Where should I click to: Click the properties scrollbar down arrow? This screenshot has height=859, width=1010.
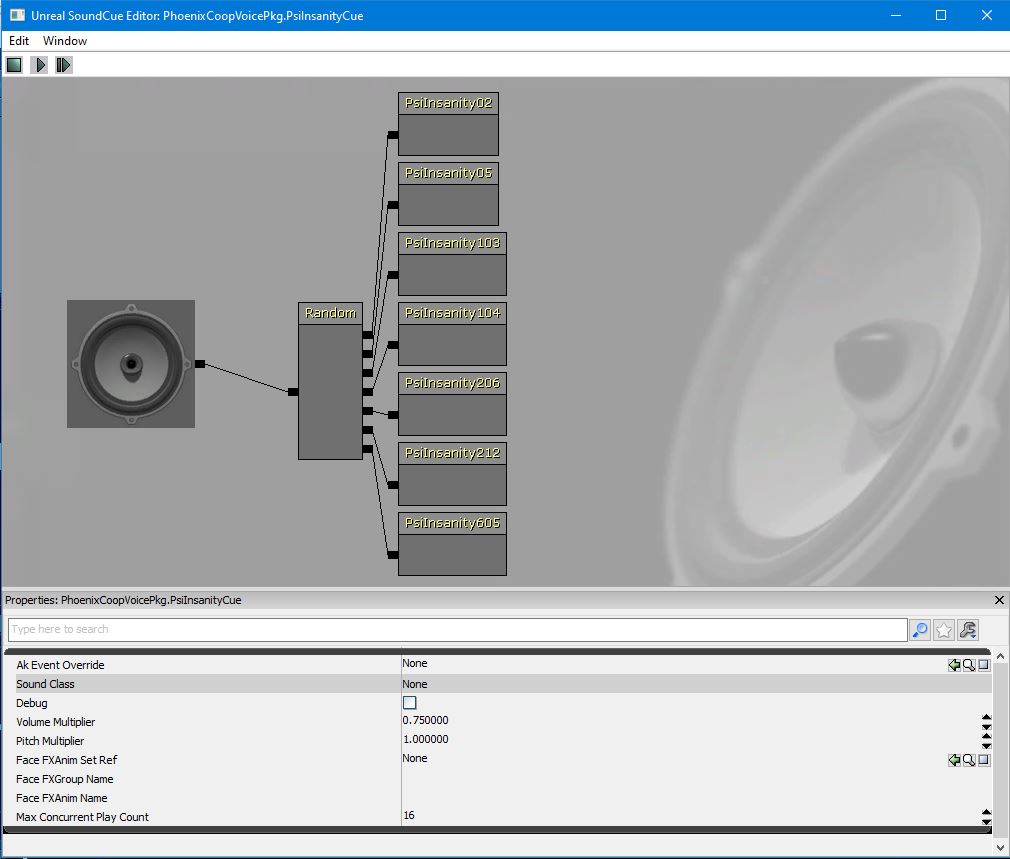click(x=1000, y=847)
